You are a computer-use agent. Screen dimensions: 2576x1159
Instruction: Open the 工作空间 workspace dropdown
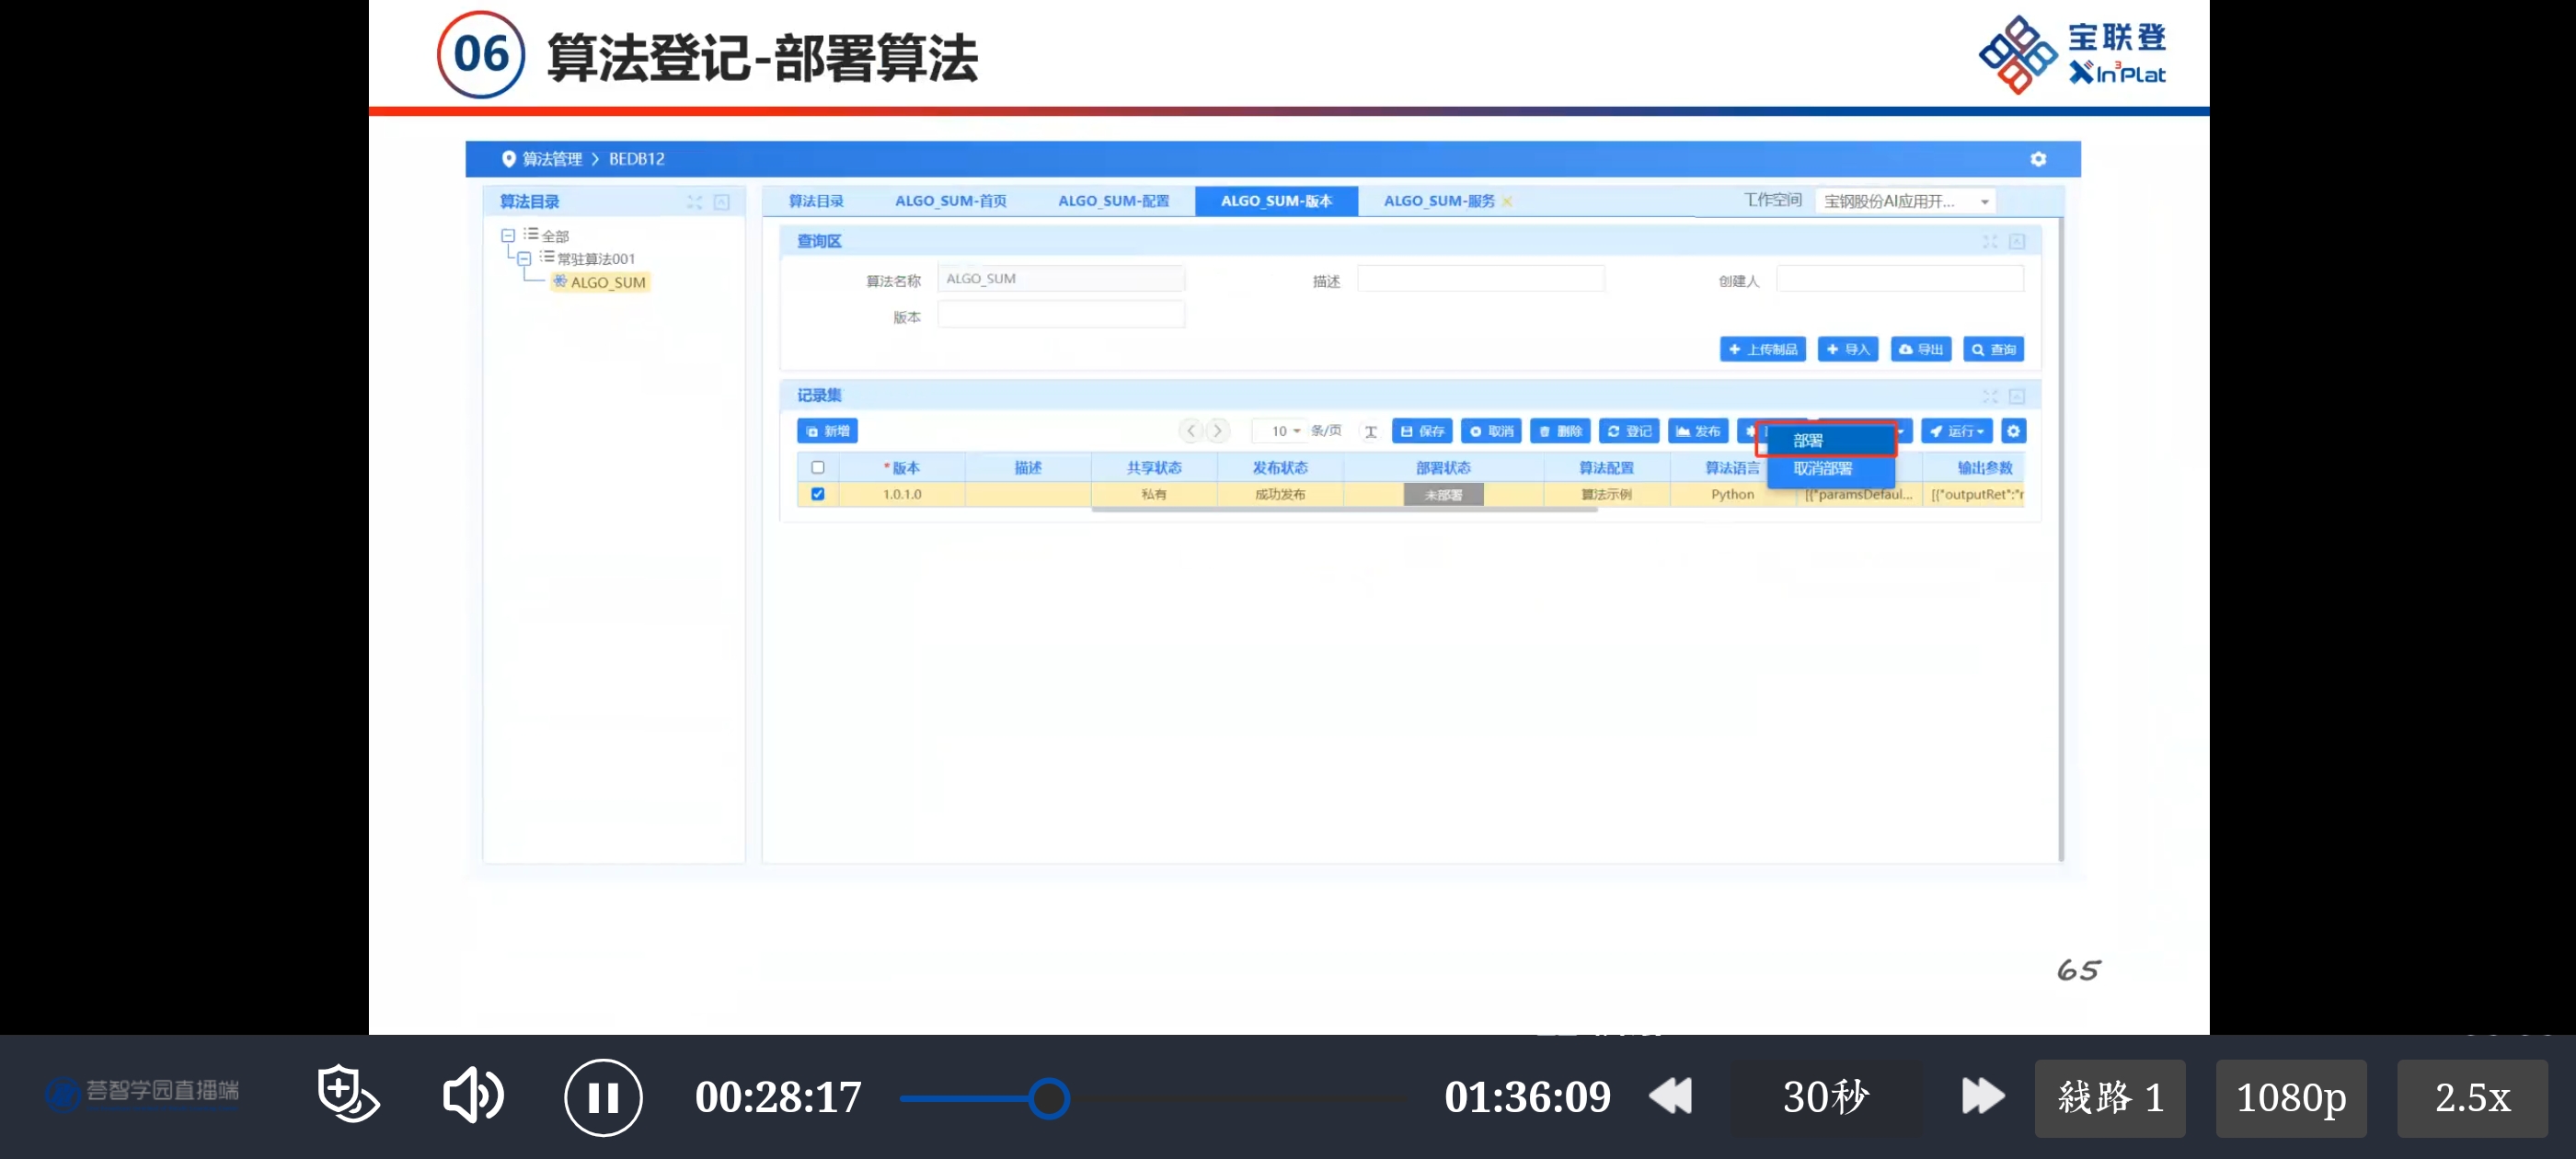pyautogui.click(x=1904, y=201)
